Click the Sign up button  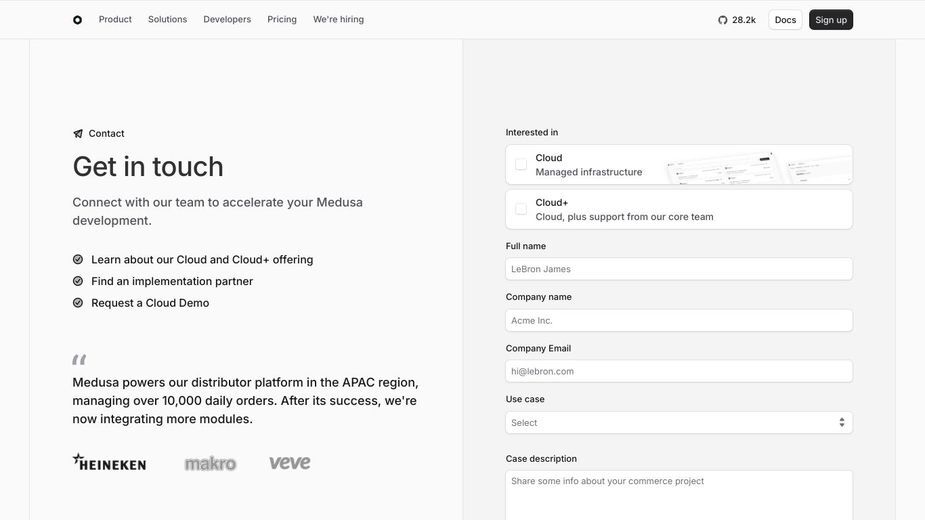point(831,20)
